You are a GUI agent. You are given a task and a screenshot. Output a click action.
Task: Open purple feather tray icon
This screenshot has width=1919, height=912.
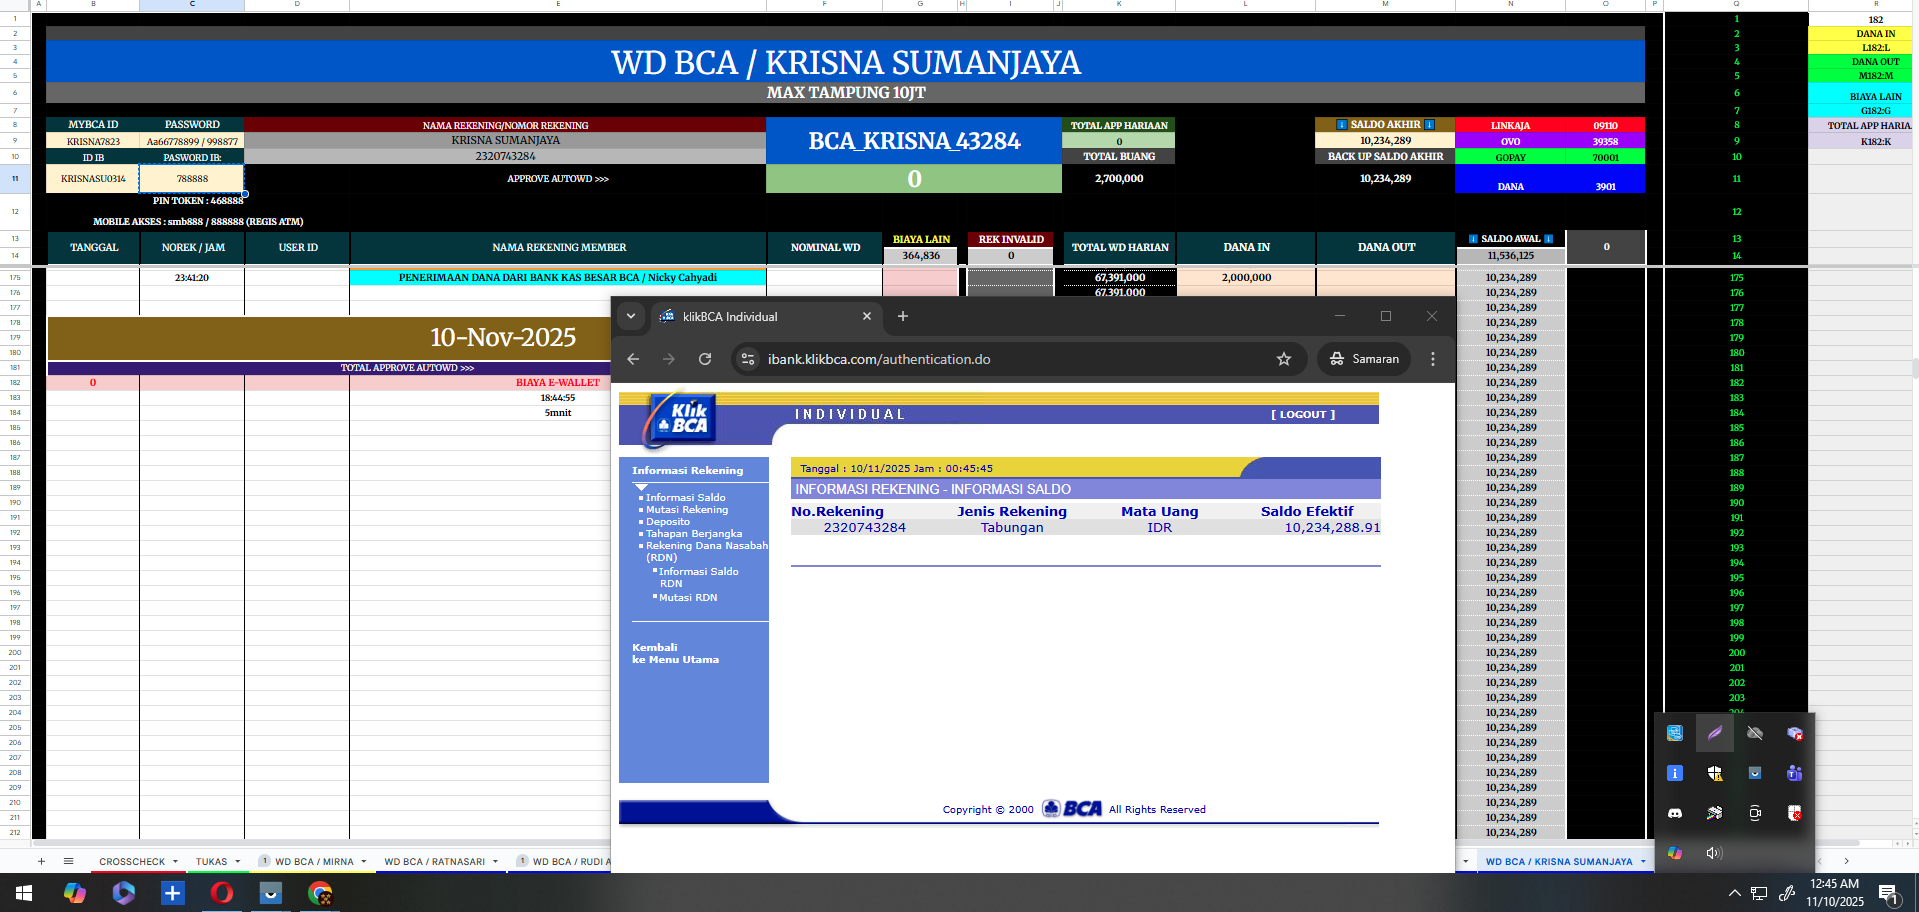[x=1715, y=733]
